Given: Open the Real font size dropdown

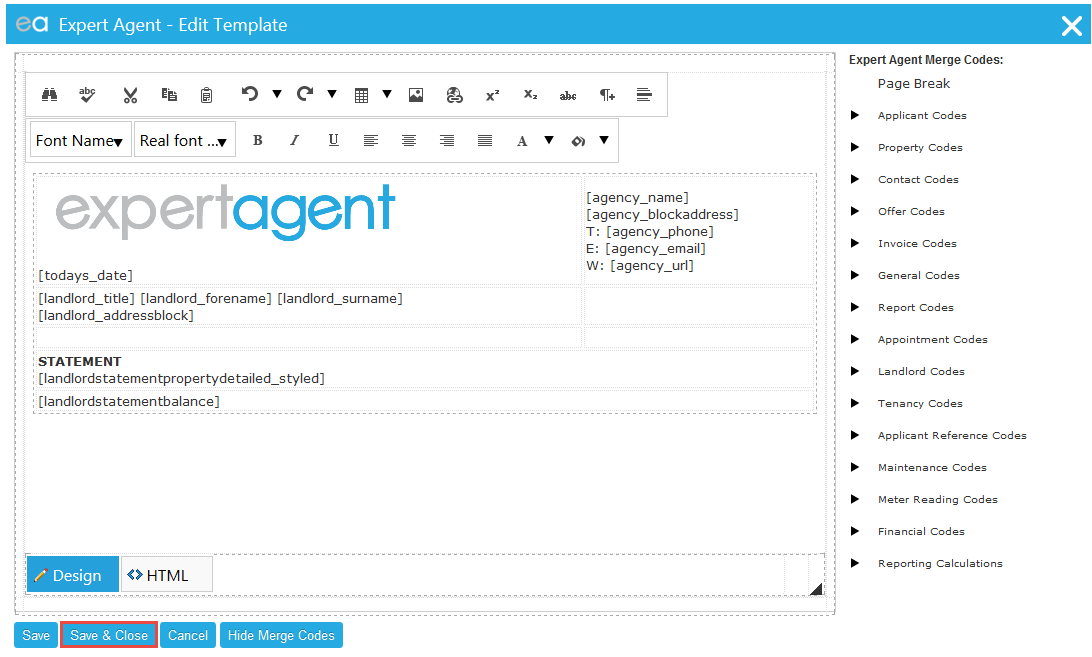Looking at the screenshot, I should [185, 141].
